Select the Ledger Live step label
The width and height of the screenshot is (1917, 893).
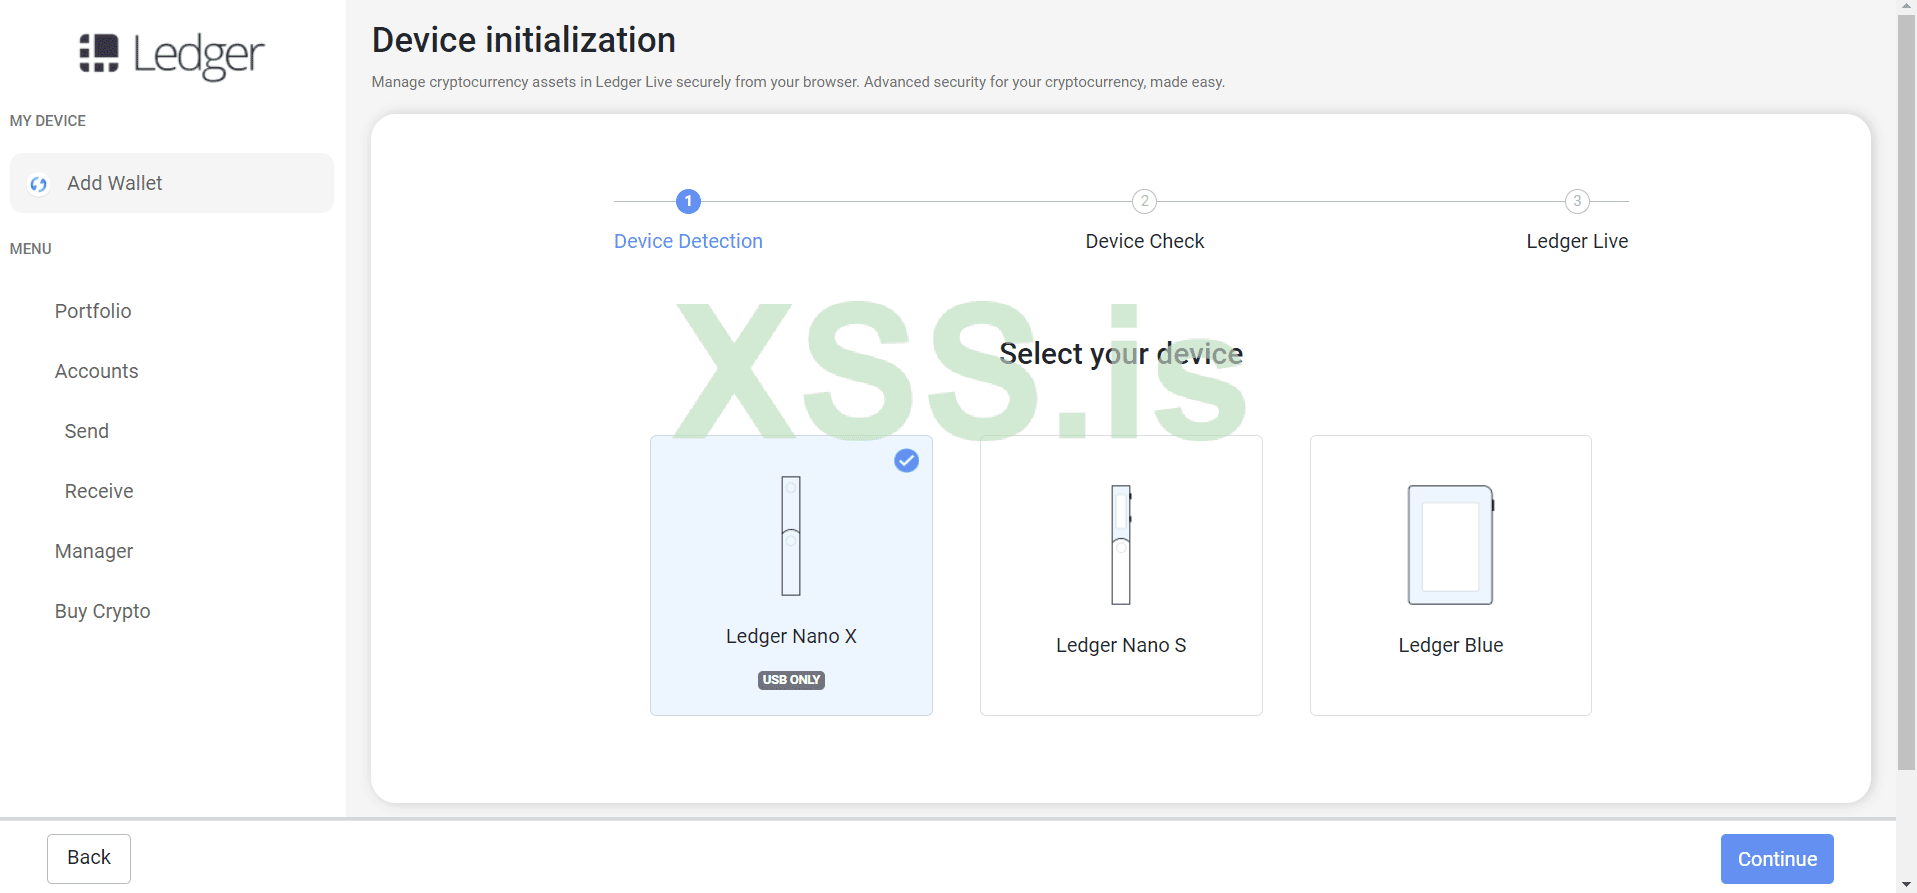(1577, 241)
